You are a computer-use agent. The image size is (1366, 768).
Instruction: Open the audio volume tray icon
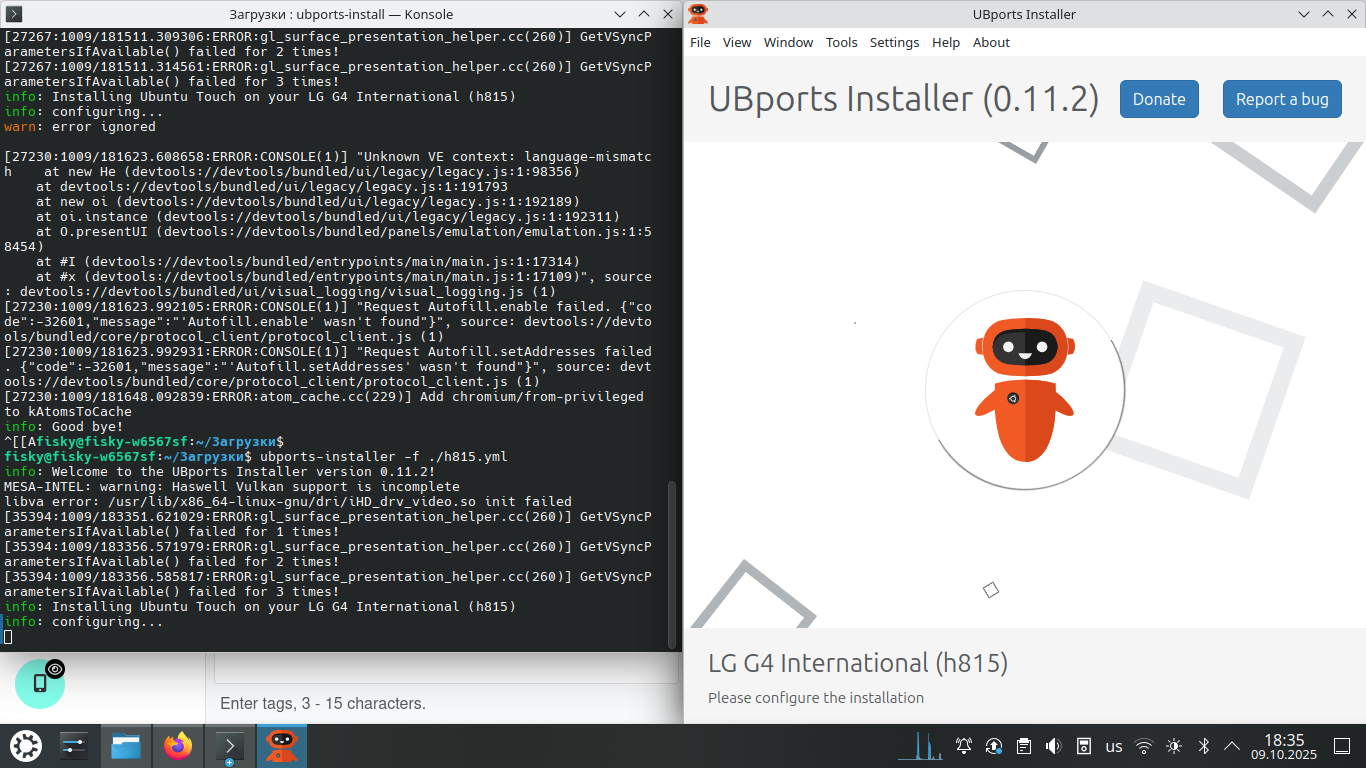click(1053, 746)
